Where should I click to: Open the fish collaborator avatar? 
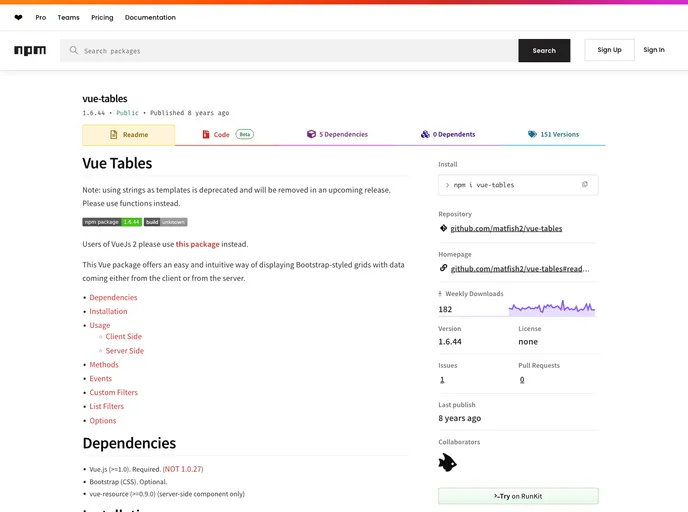click(448, 462)
